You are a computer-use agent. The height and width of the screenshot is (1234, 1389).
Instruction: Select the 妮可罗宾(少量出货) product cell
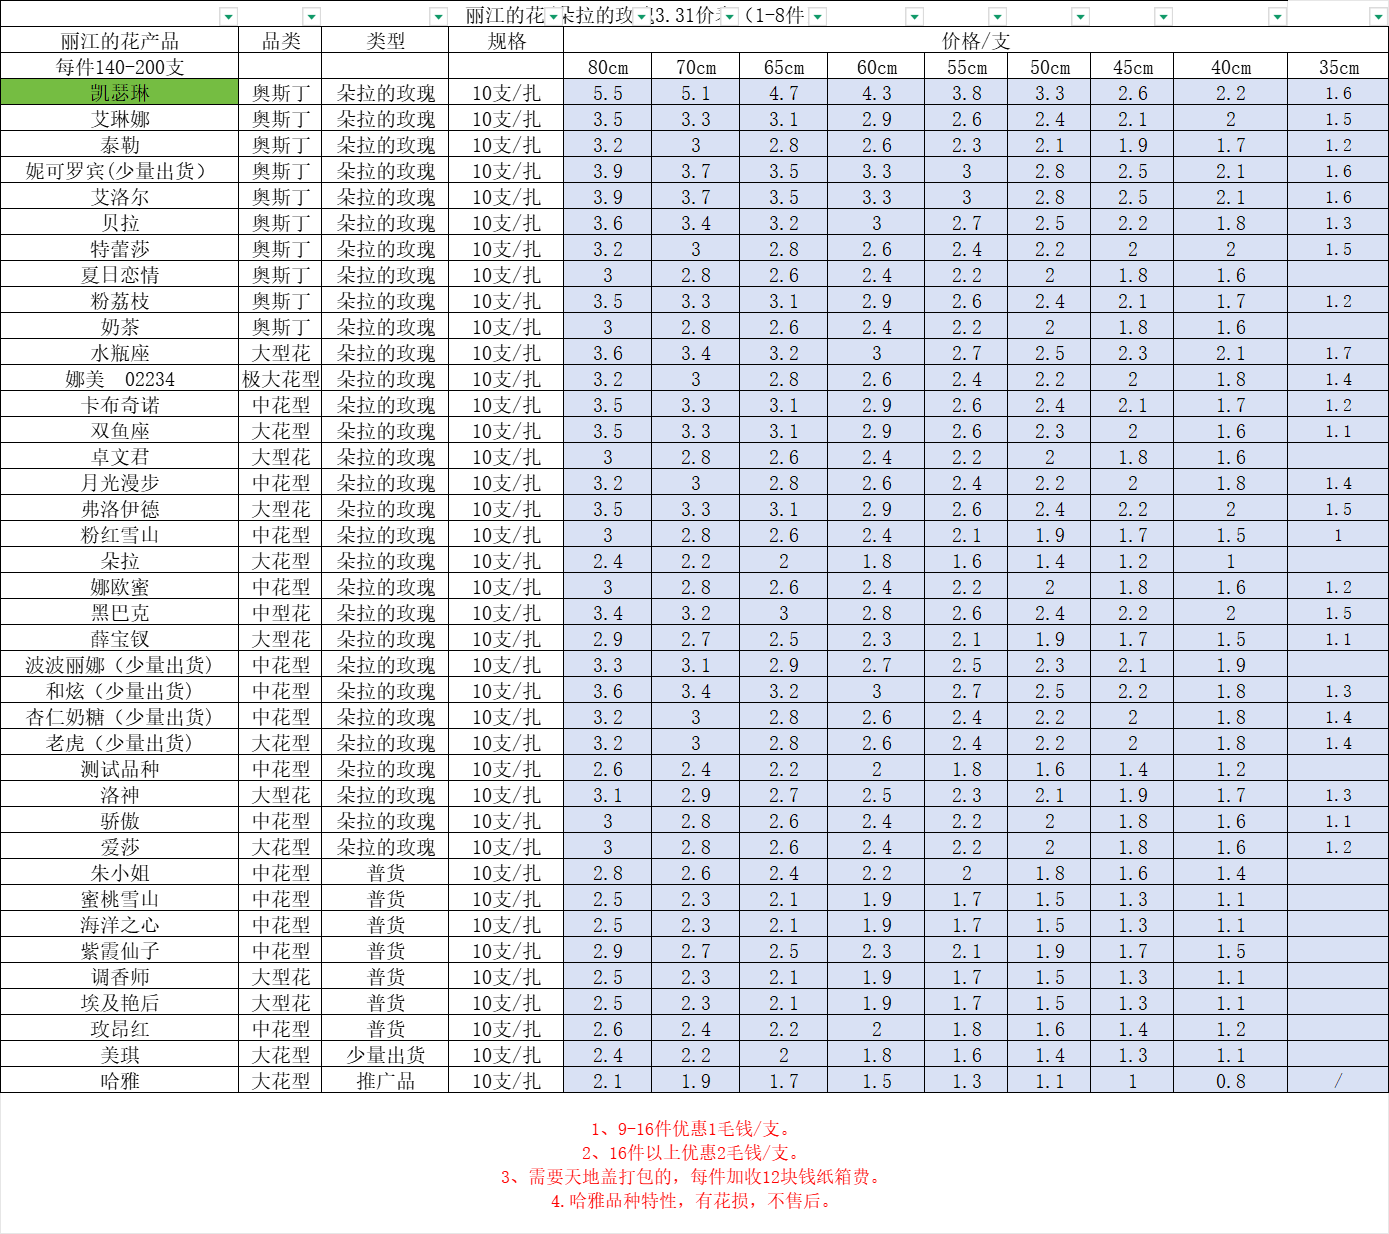(x=120, y=171)
